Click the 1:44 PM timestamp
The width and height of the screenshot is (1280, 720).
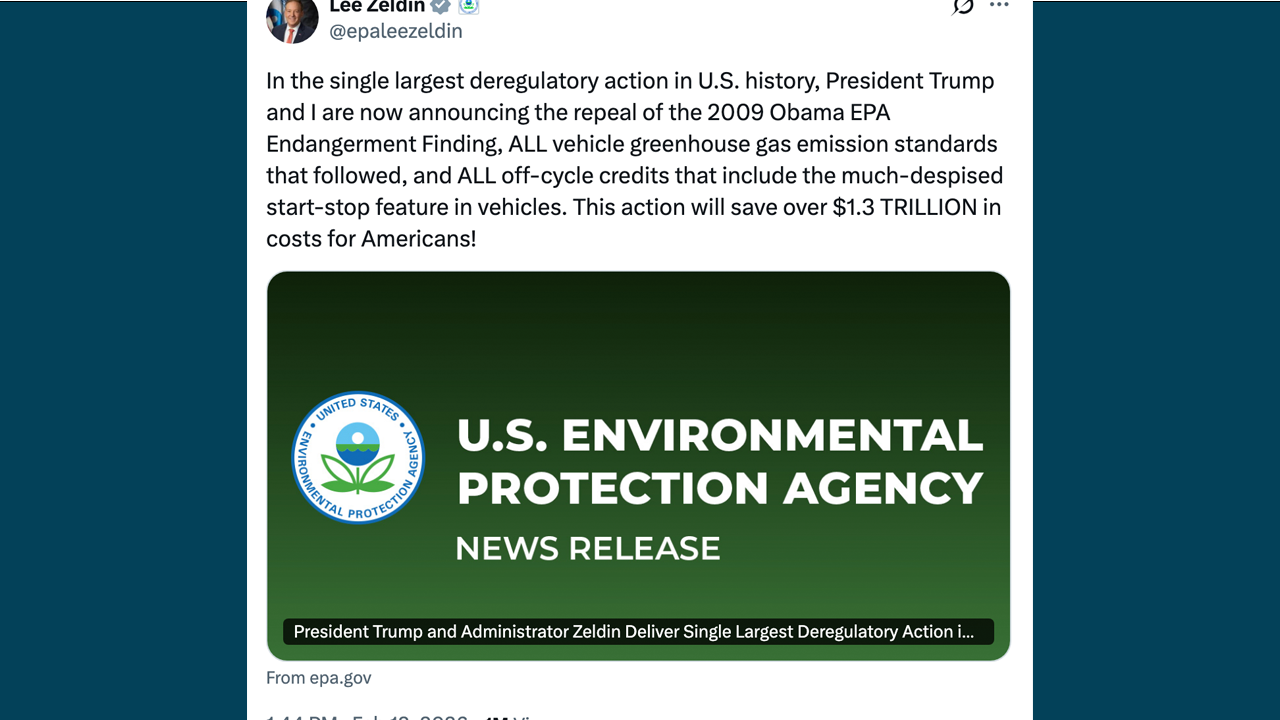[296, 716]
